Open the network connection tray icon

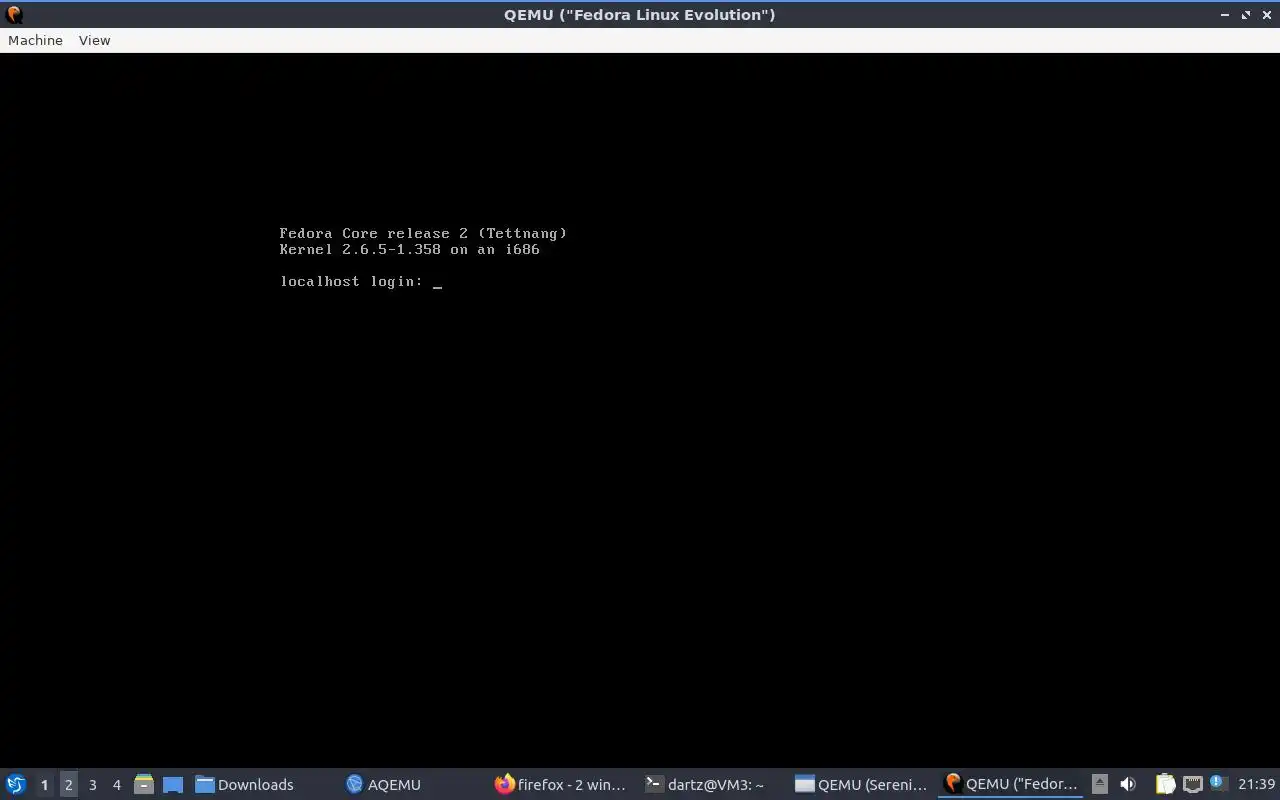1192,784
